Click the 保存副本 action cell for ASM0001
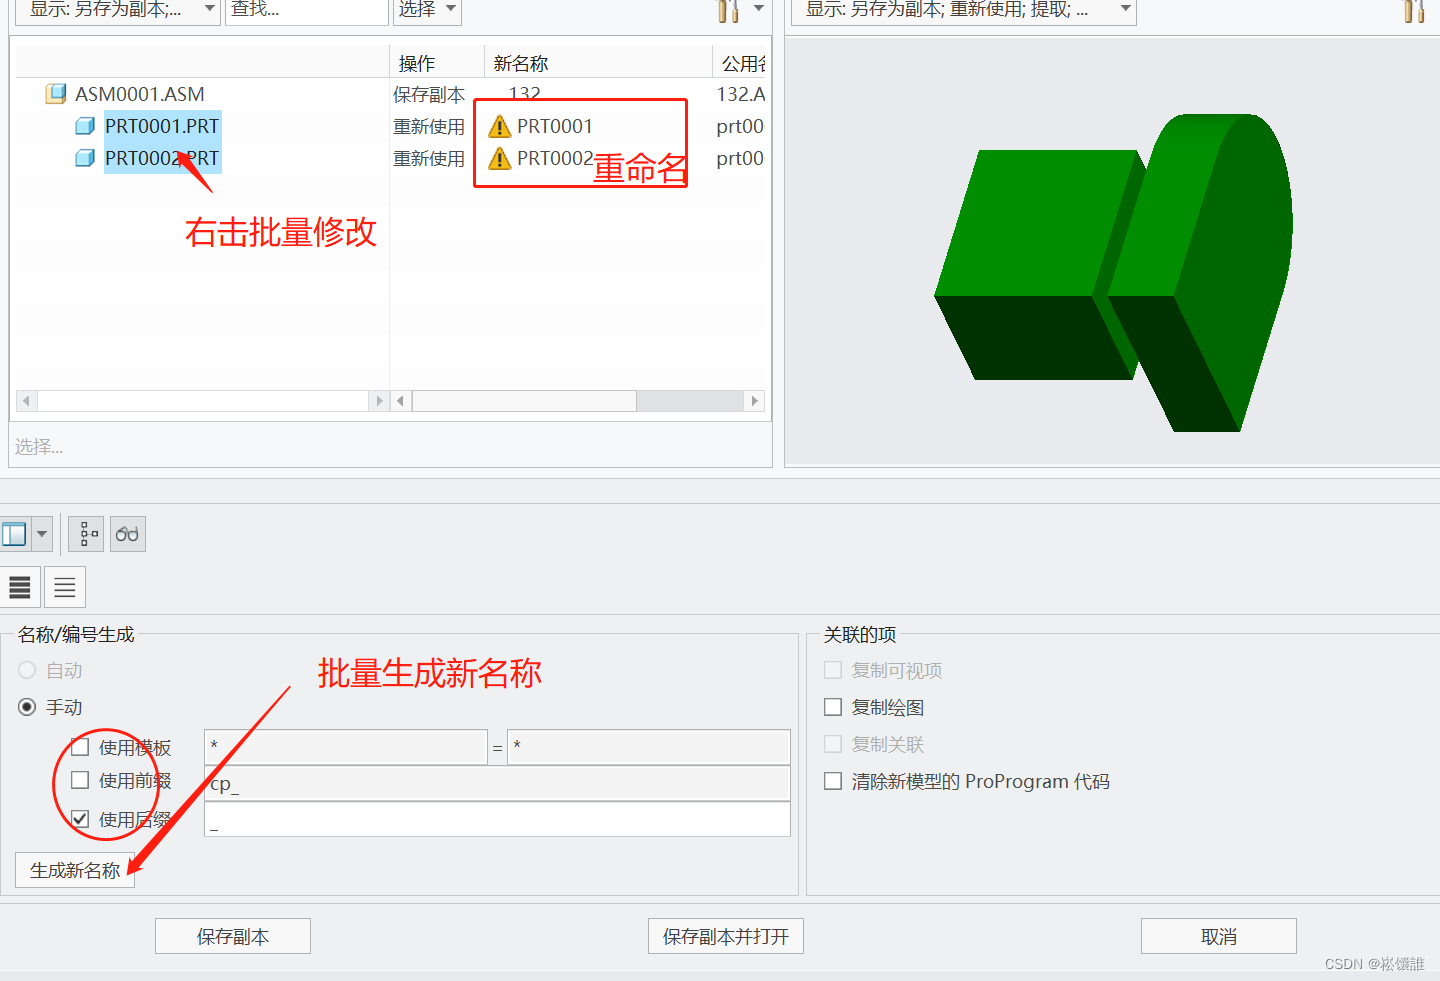The width and height of the screenshot is (1440, 981). pos(429,94)
